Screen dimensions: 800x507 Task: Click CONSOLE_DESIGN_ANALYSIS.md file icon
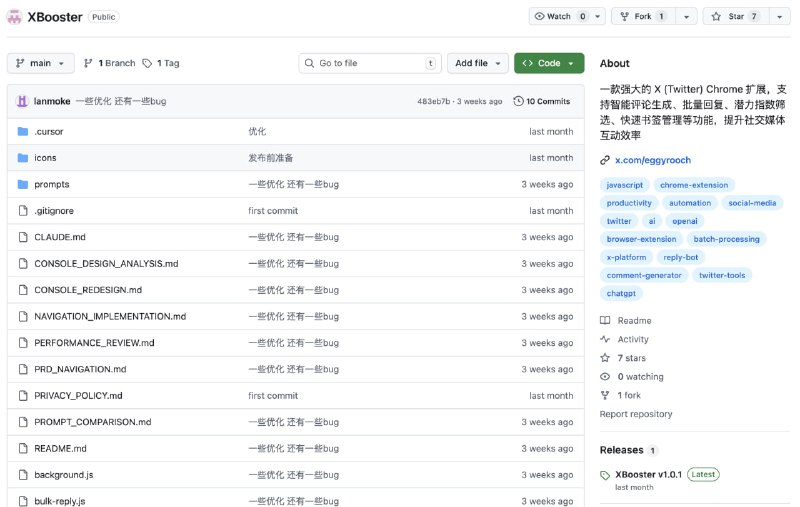23,264
